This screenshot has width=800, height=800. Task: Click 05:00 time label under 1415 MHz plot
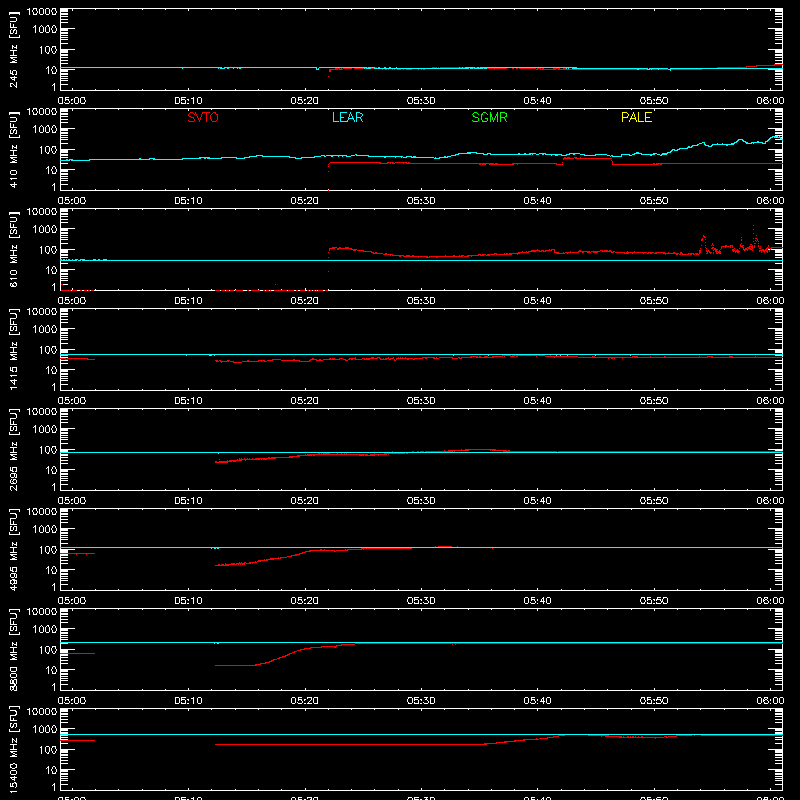[x=71, y=401]
